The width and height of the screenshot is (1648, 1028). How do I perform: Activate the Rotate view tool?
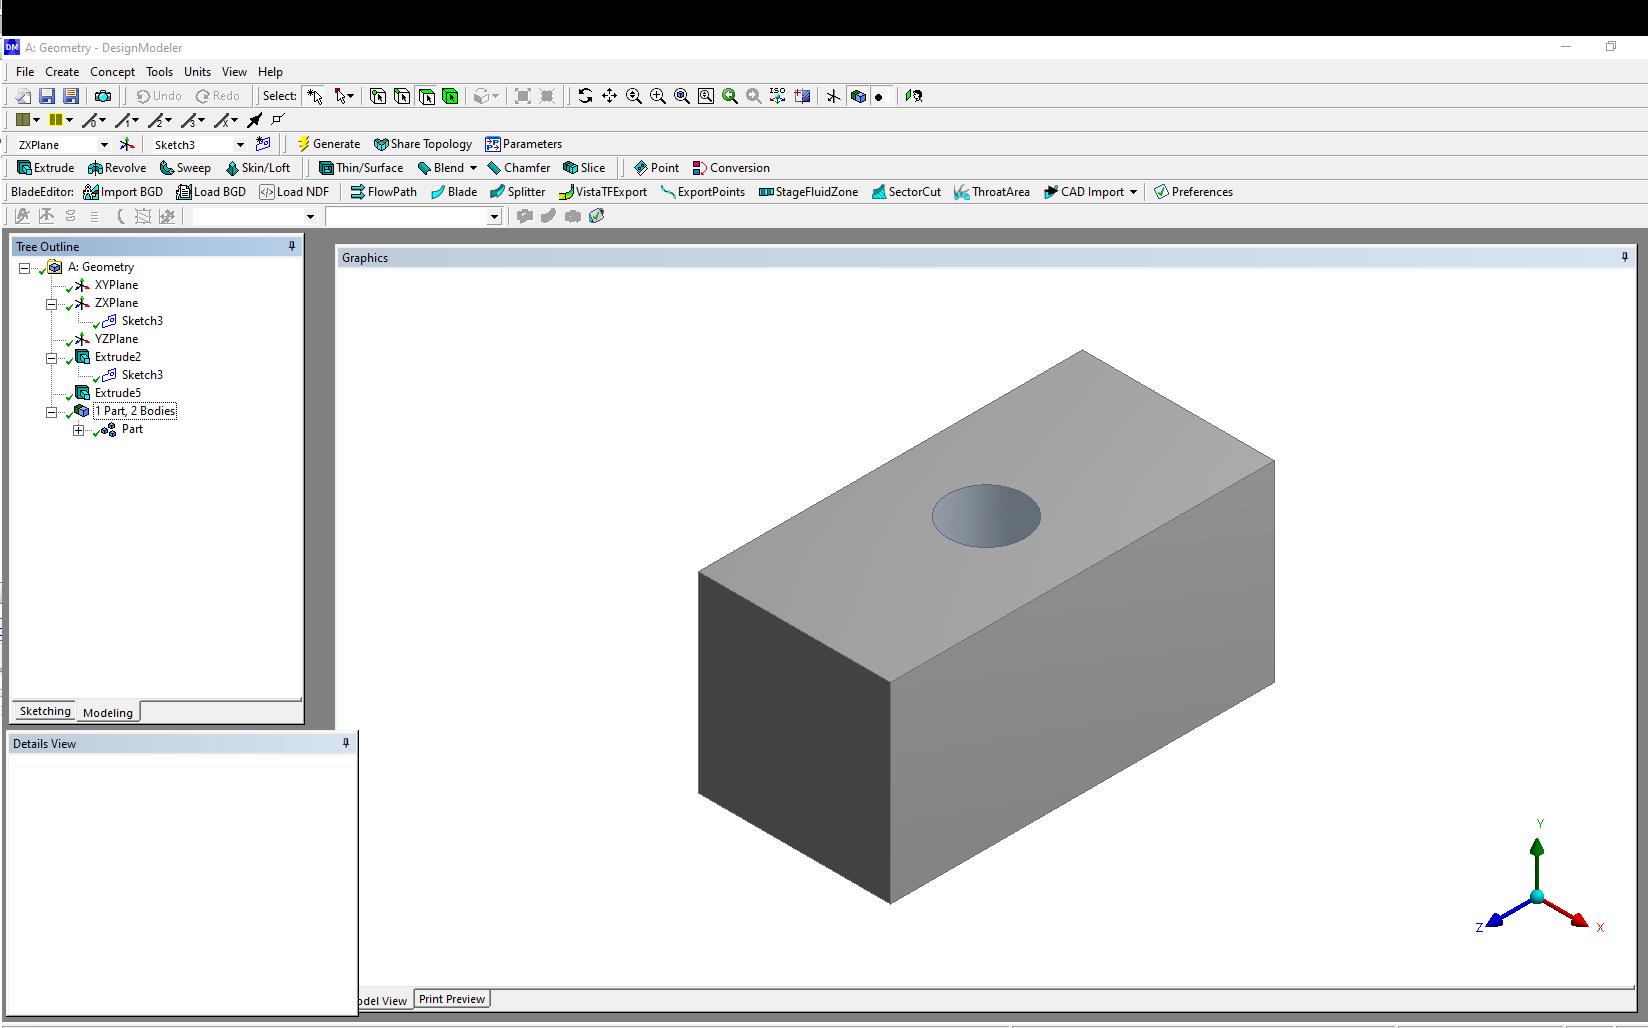[585, 96]
